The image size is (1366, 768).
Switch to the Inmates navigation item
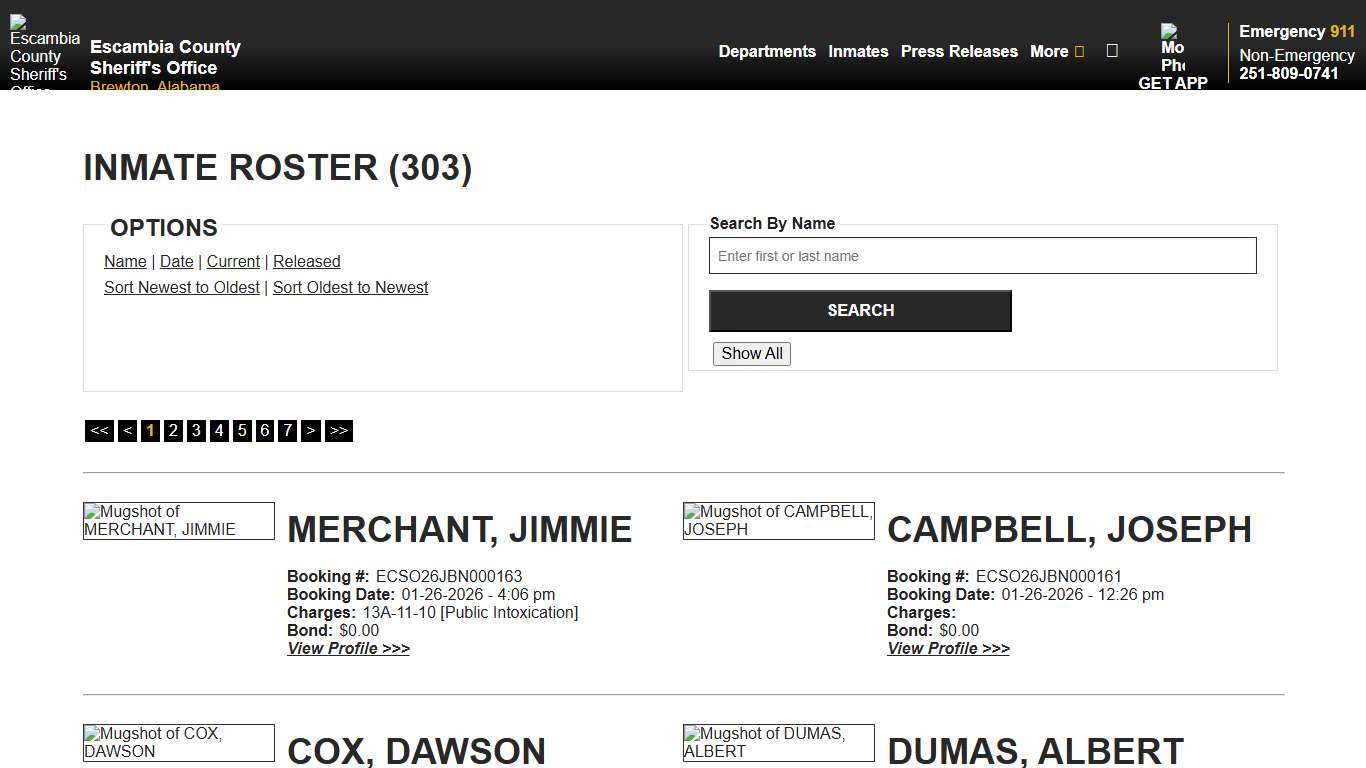click(x=858, y=51)
